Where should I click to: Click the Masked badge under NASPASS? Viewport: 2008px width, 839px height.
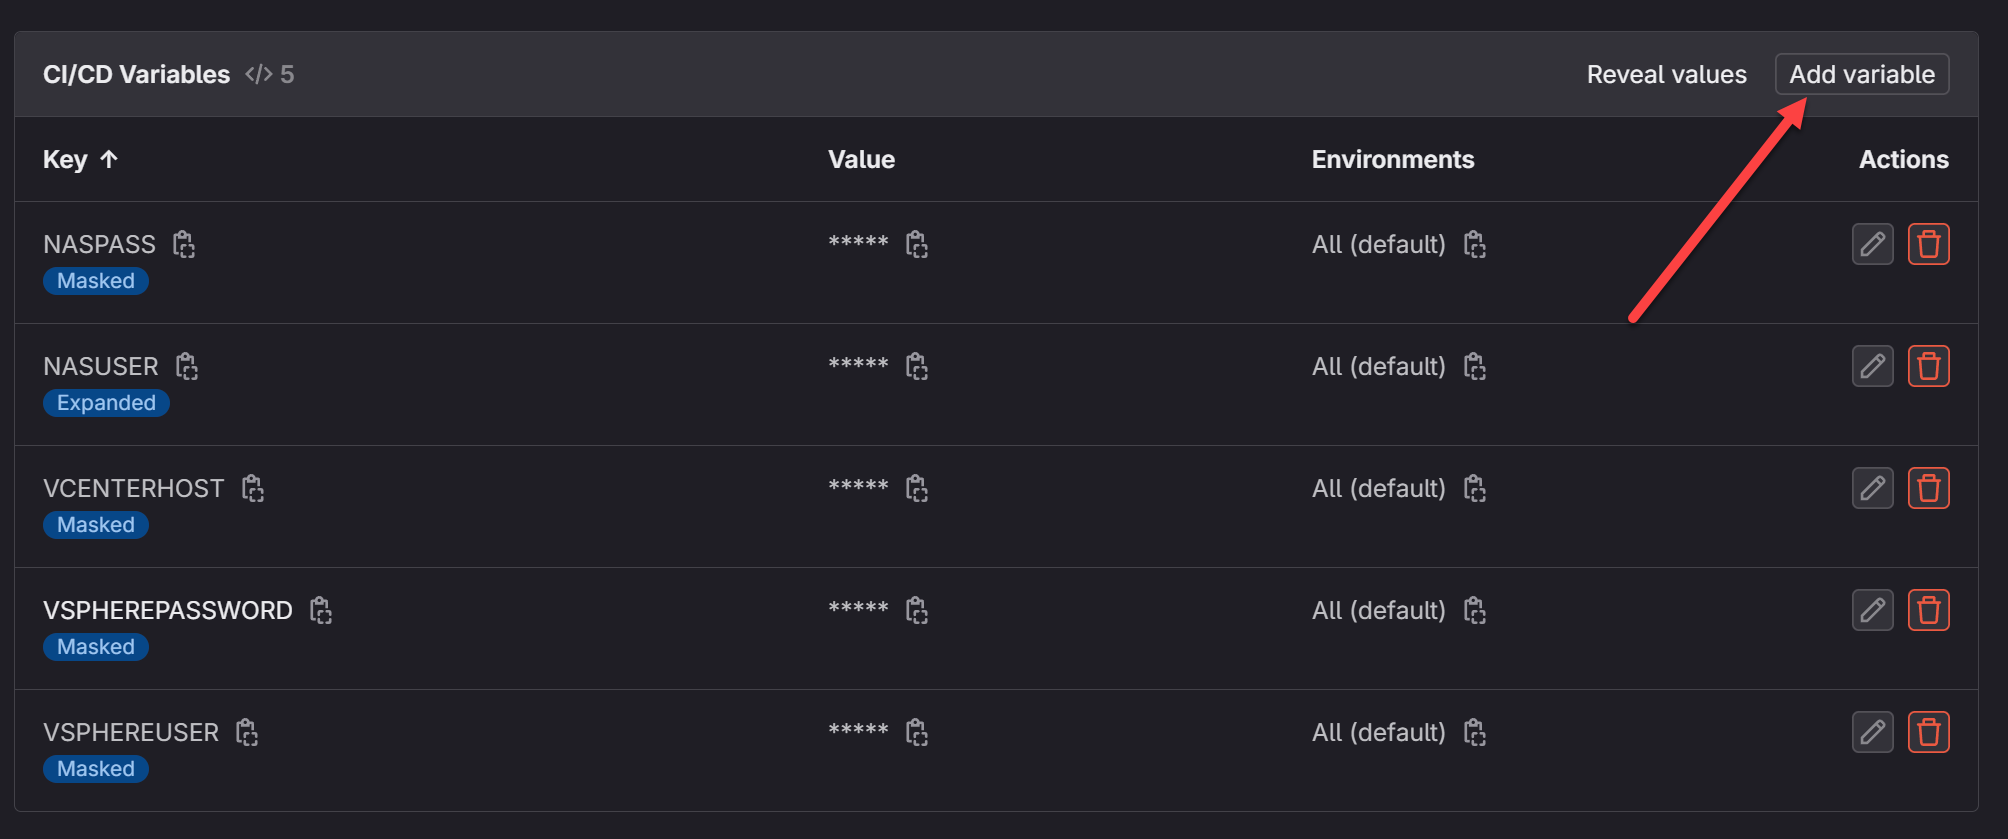(x=96, y=281)
